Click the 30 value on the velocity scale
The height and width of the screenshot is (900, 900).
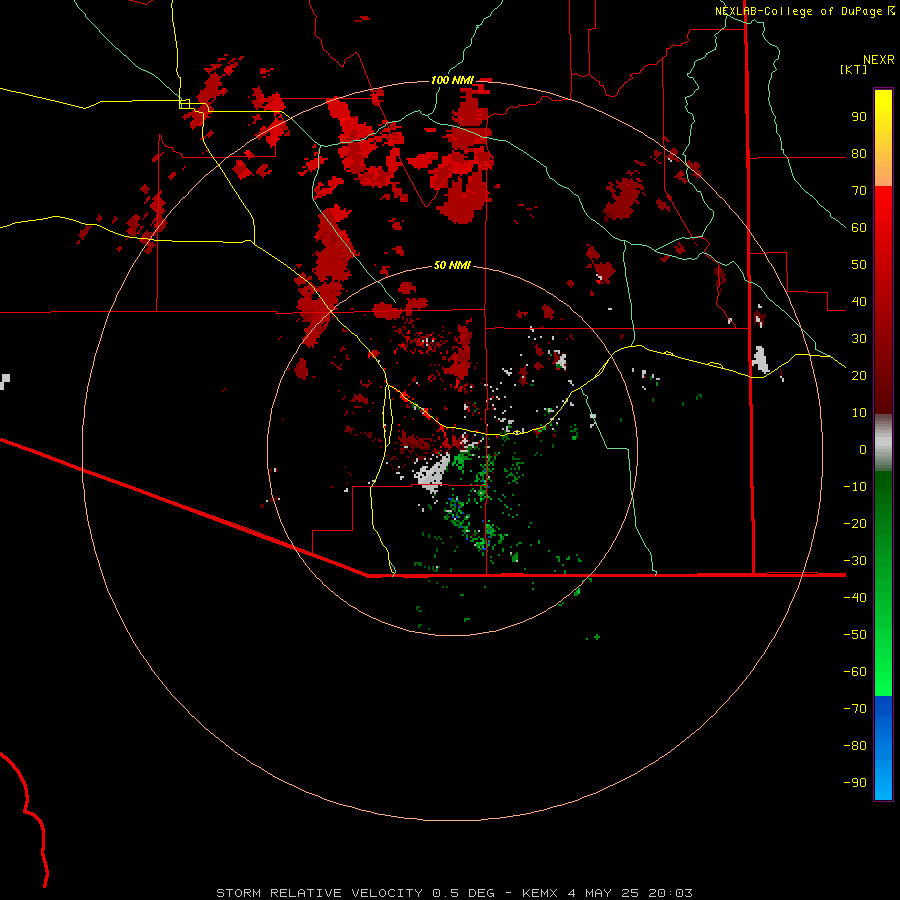[859, 339]
